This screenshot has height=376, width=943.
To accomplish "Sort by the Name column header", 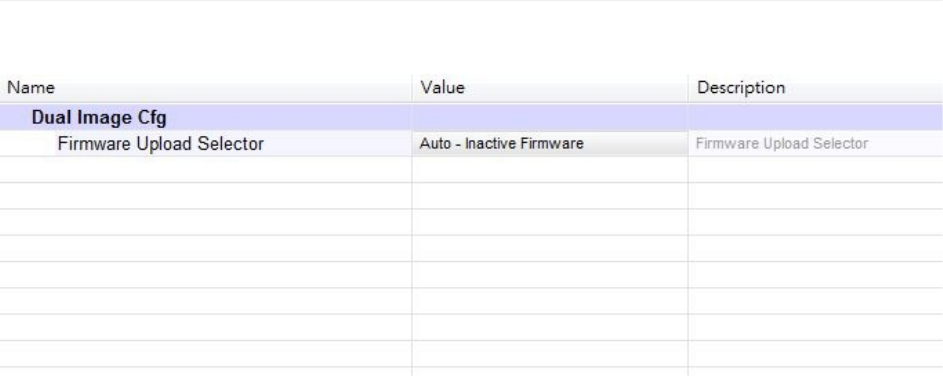I will pos(206,88).
